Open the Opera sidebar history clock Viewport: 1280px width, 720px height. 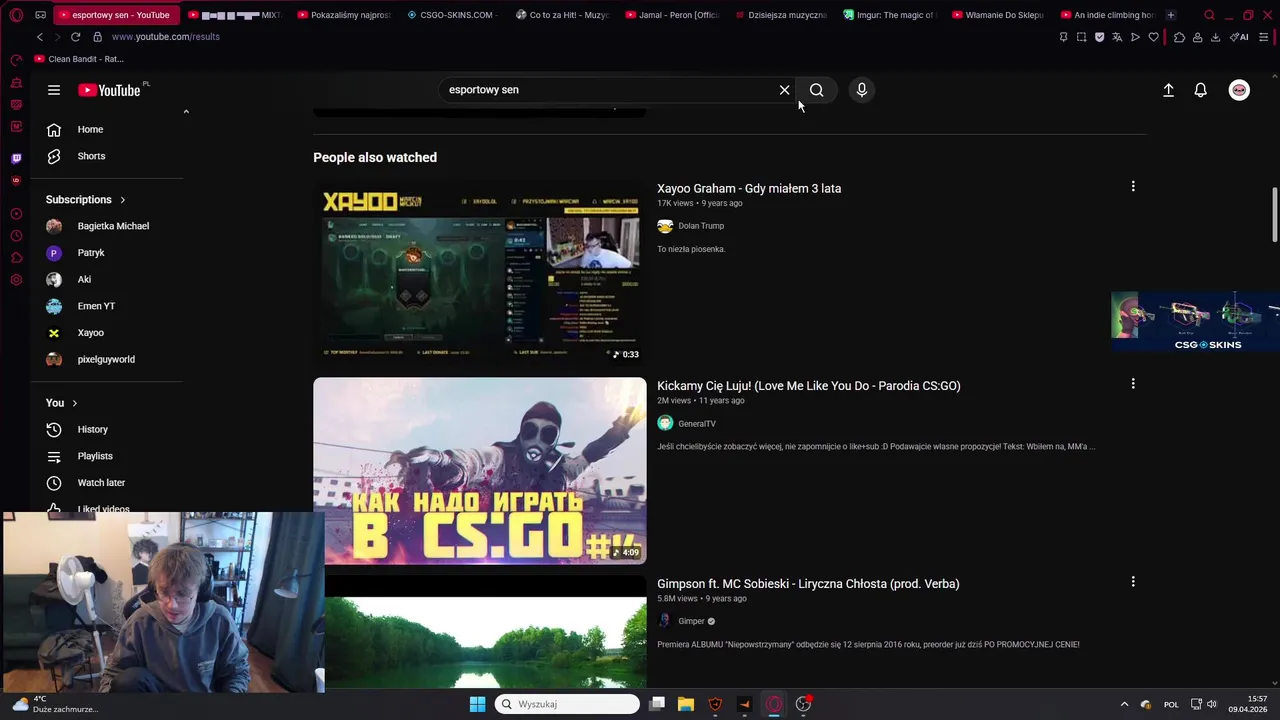16,236
